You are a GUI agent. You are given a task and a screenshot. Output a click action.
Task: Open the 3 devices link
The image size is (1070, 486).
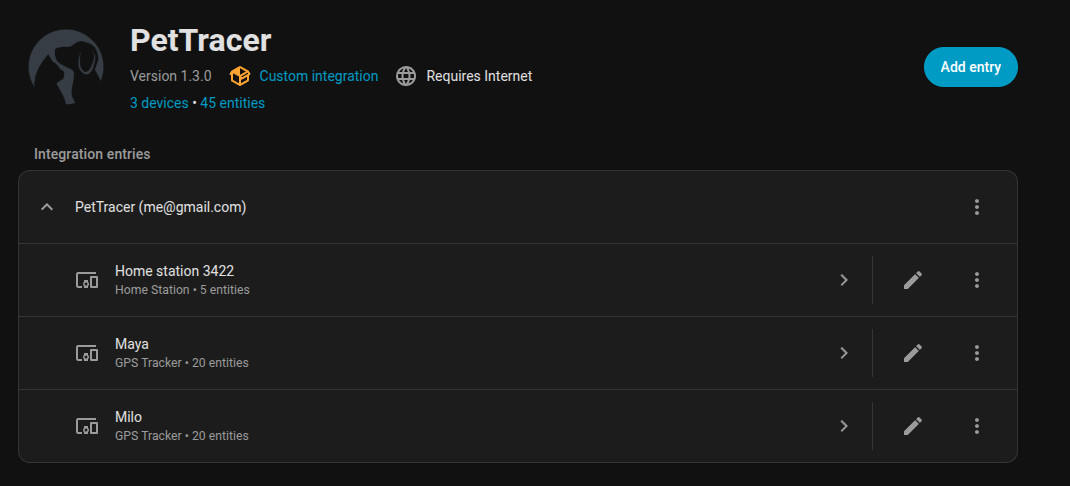(x=159, y=103)
